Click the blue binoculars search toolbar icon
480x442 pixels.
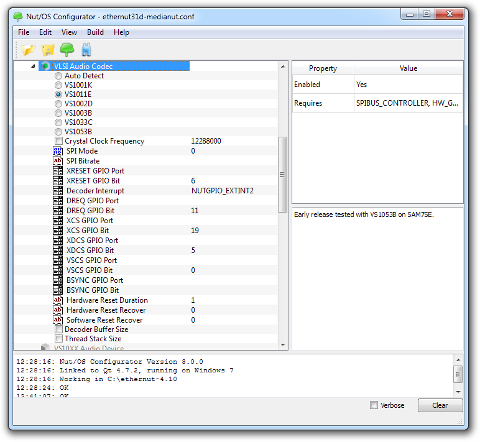(86, 50)
